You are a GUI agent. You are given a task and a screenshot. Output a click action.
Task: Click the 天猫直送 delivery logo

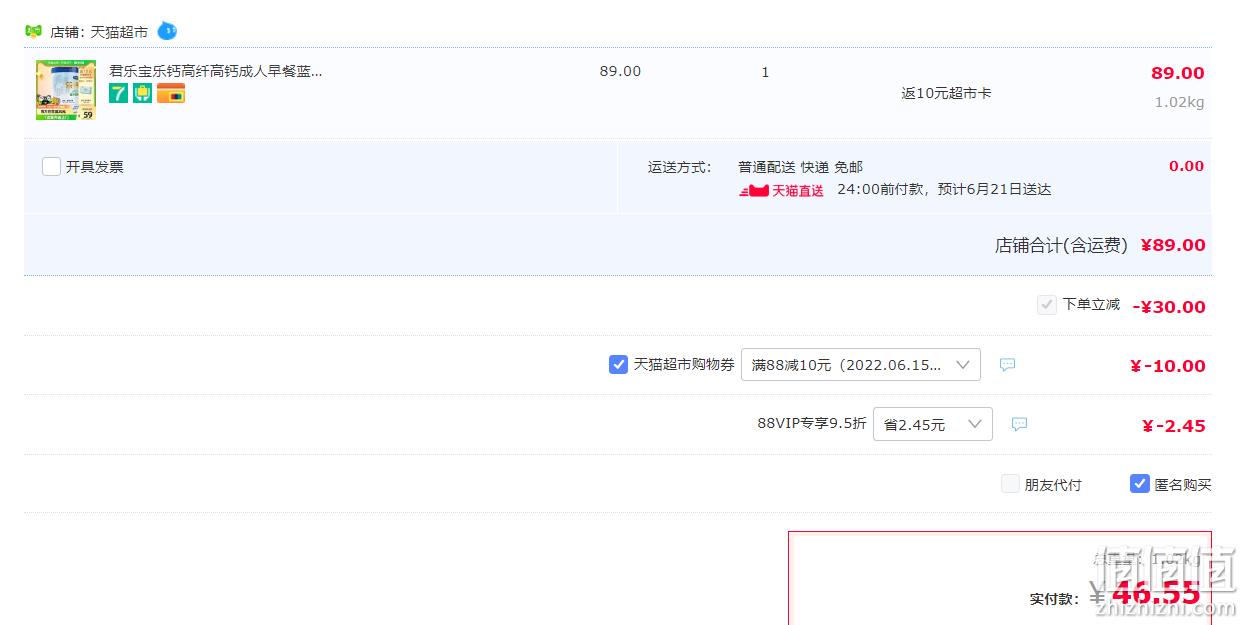[781, 190]
